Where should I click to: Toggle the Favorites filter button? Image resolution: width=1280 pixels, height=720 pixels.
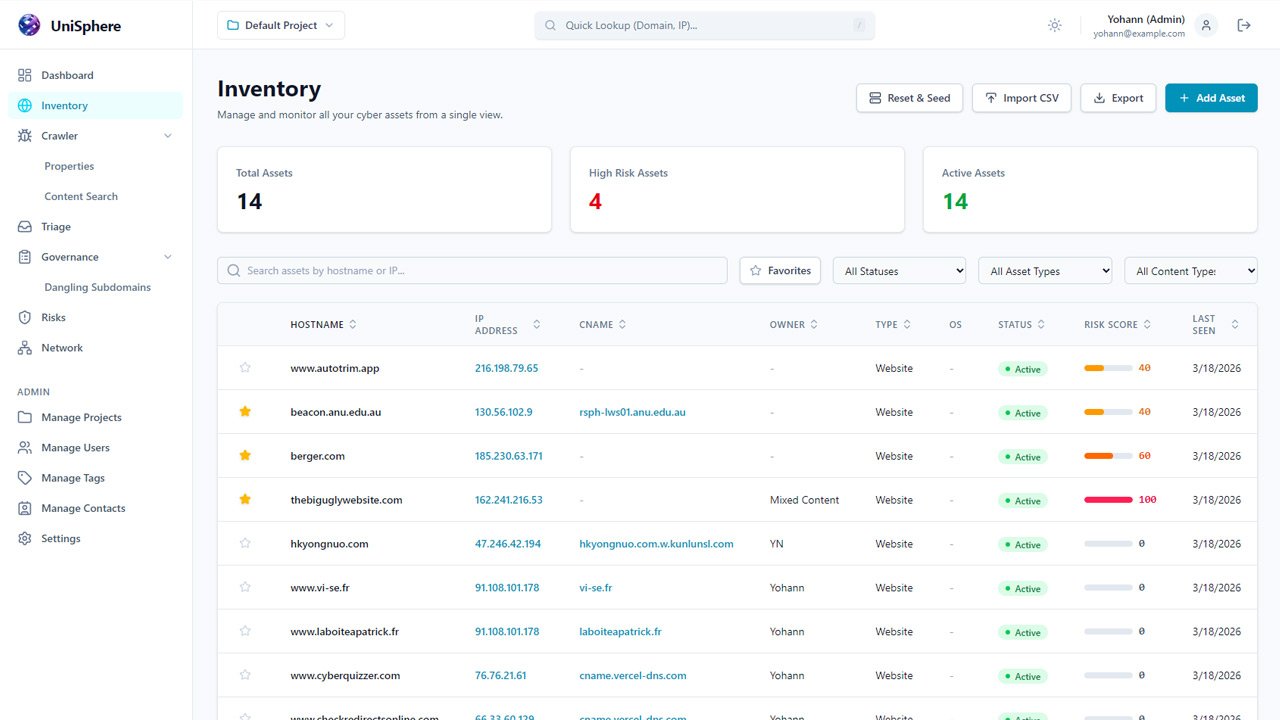click(x=780, y=270)
